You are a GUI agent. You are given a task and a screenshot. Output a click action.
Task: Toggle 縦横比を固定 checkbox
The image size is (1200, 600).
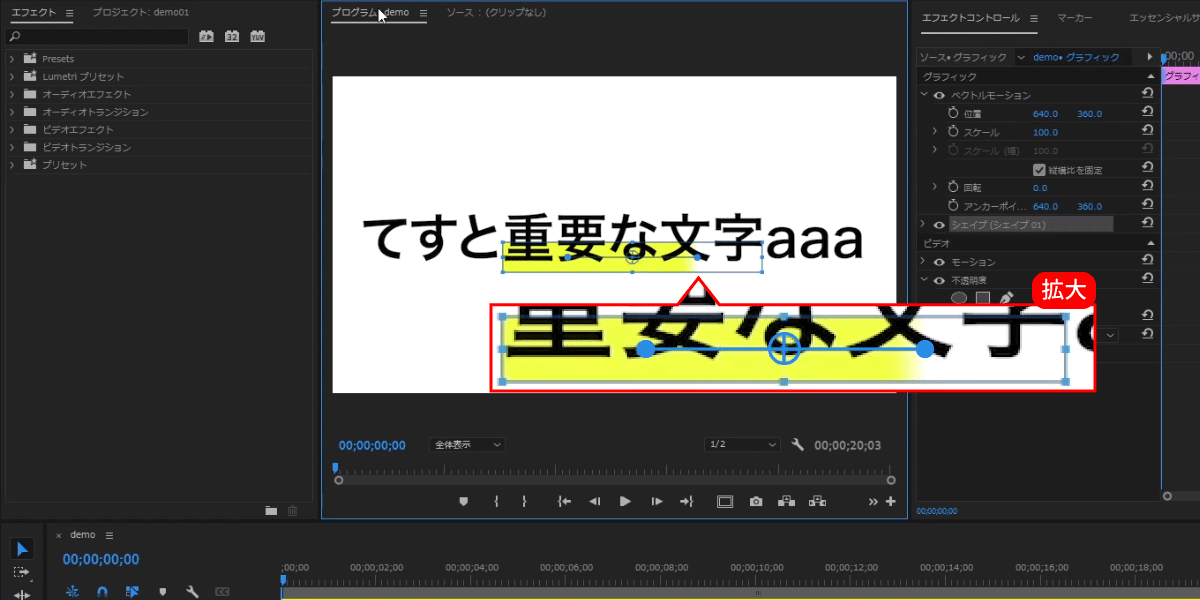1039,169
